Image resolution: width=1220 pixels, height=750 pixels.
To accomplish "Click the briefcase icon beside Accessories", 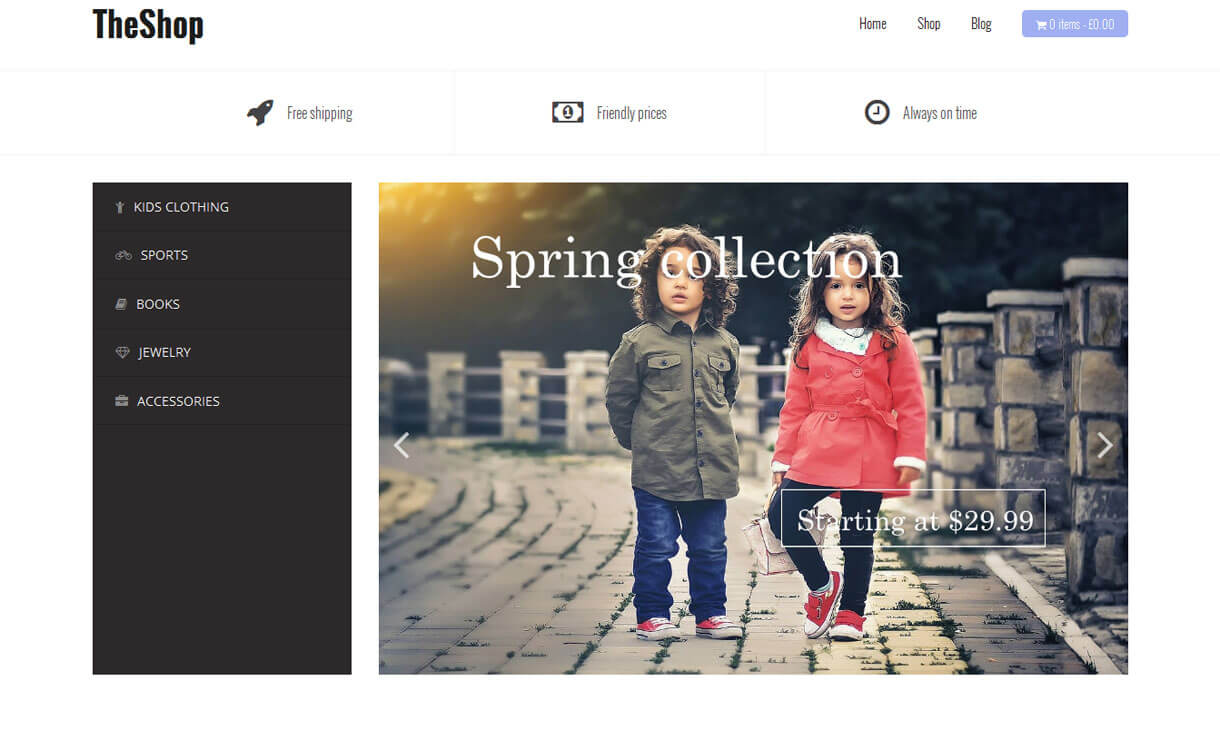I will point(122,401).
